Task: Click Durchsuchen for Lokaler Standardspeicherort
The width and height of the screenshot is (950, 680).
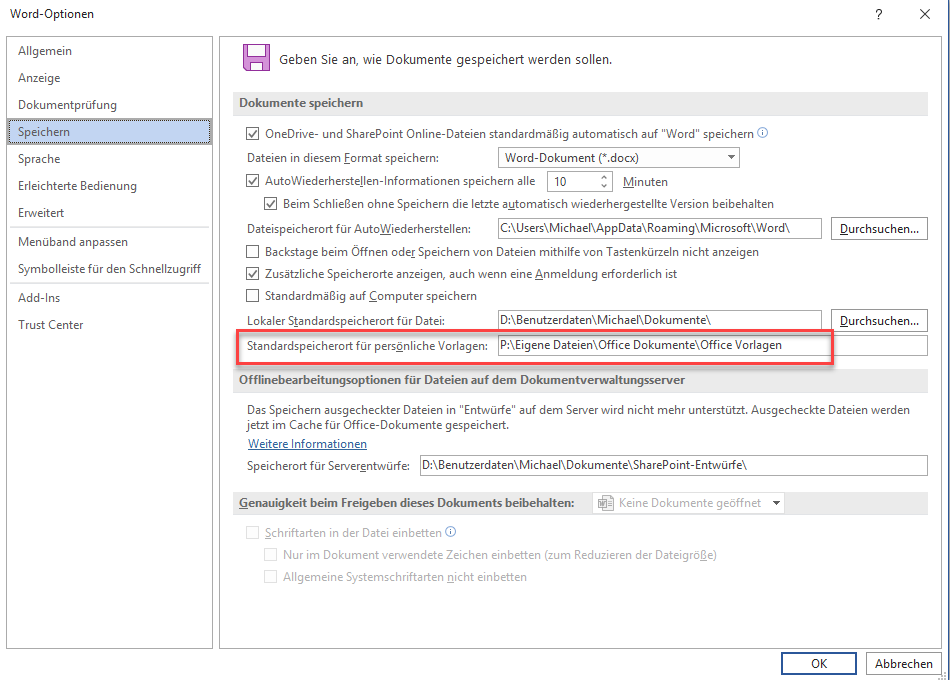Action: pyautogui.click(x=879, y=321)
